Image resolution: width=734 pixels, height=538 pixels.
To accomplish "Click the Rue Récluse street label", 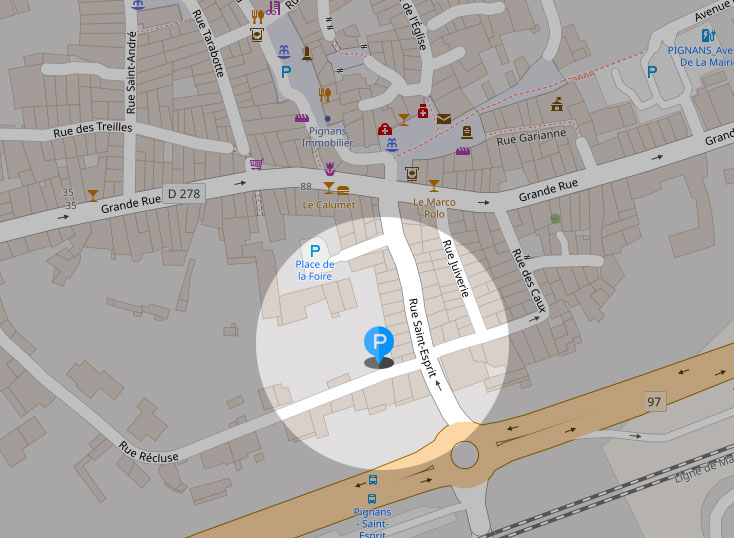I will 148,452.
